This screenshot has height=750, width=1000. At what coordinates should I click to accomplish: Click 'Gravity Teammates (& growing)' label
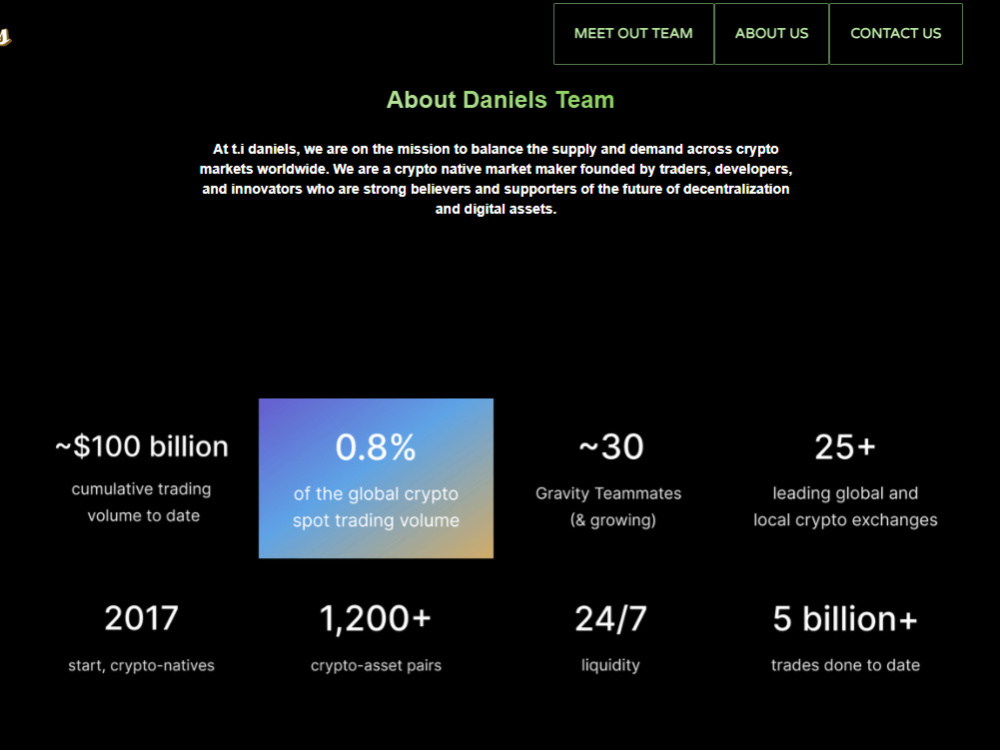[x=609, y=506]
